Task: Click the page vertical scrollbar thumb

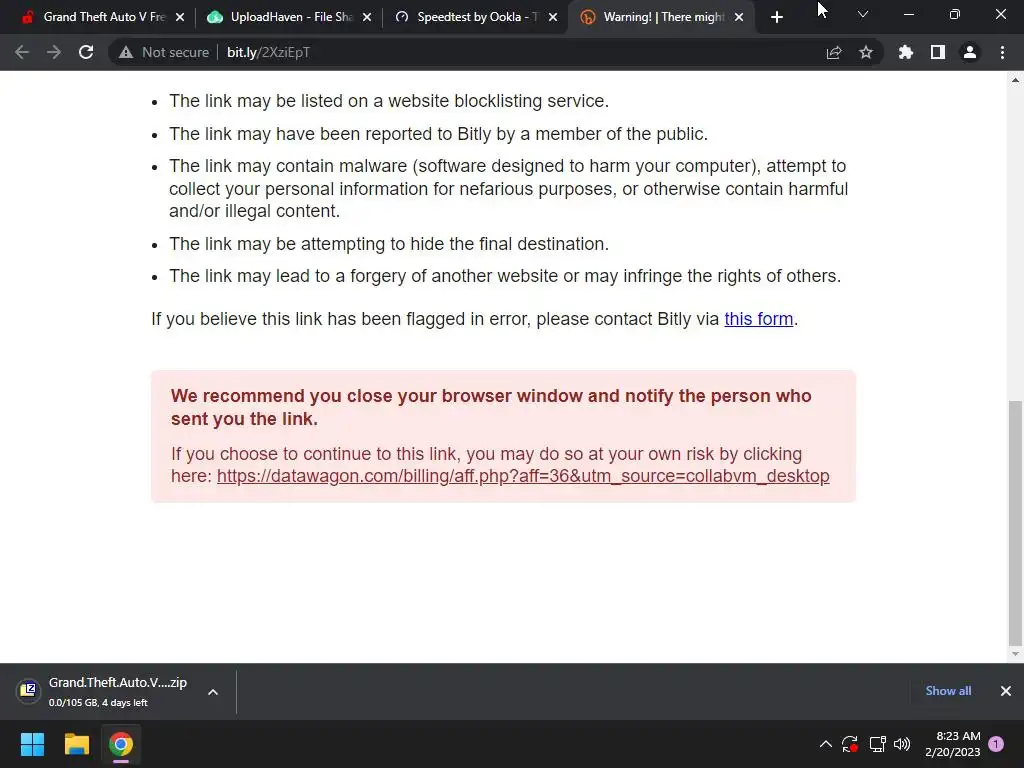Action: [x=1016, y=522]
